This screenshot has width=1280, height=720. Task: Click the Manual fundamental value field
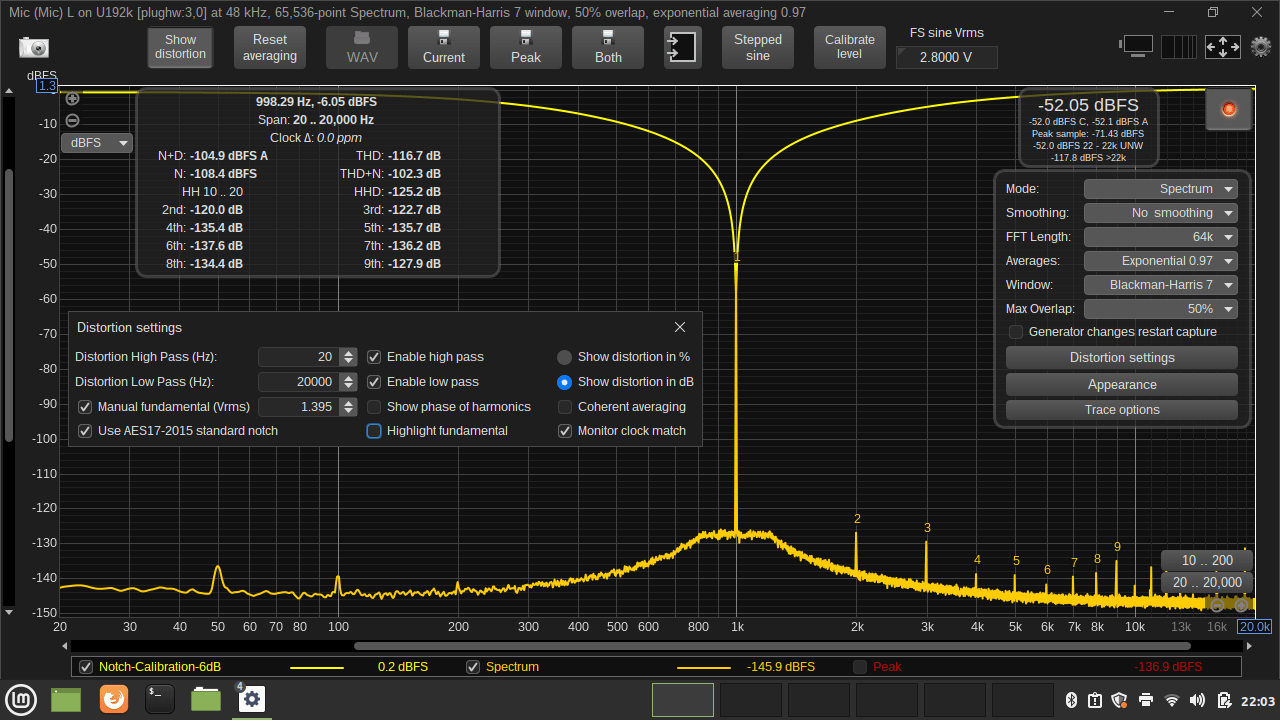pyautogui.click(x=299, y=407)
